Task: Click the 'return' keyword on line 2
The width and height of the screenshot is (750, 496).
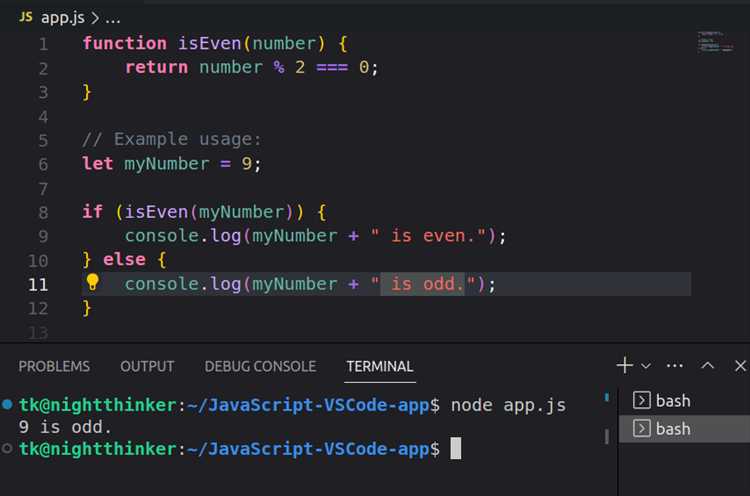Action: click(156, 67)
